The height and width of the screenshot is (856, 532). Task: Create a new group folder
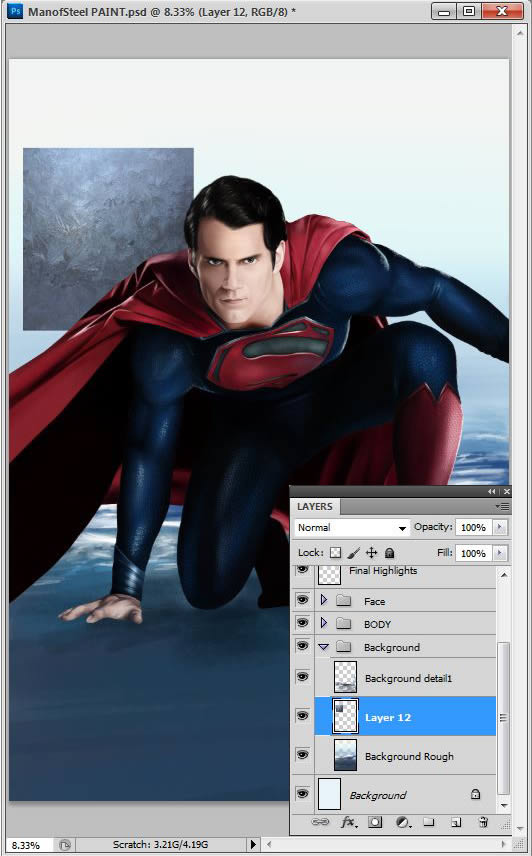pyautogui.click(x=429, y=822)
